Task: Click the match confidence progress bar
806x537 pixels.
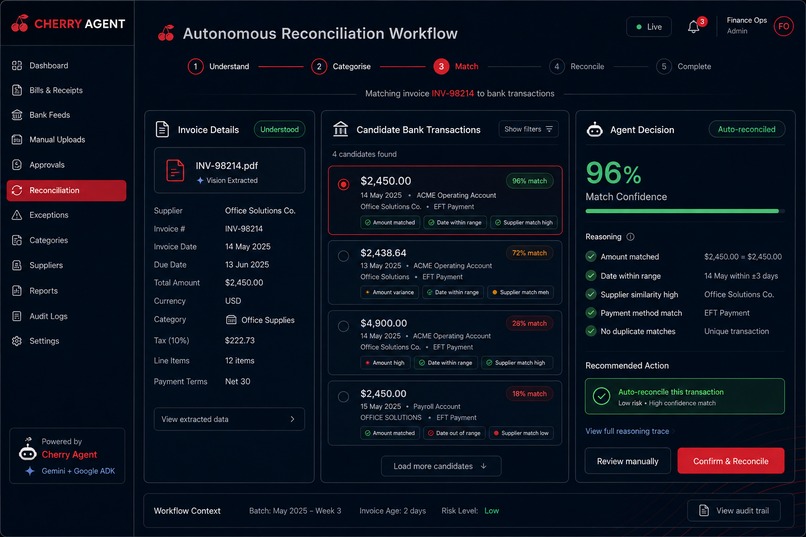Action: [x=685, y=211]
